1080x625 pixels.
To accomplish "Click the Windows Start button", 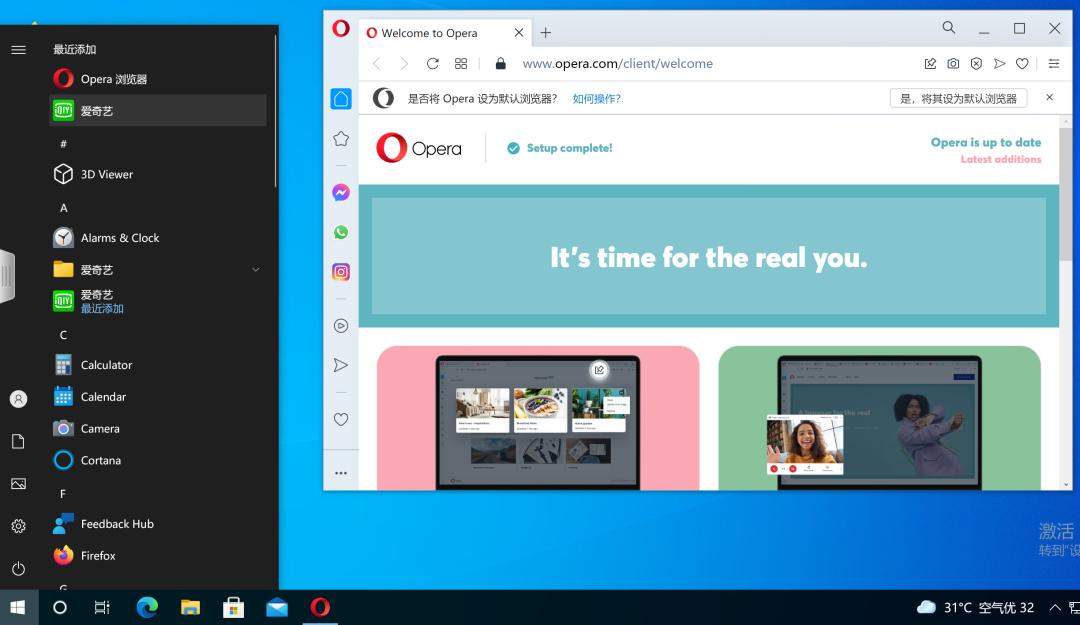I will pos(19,607).
